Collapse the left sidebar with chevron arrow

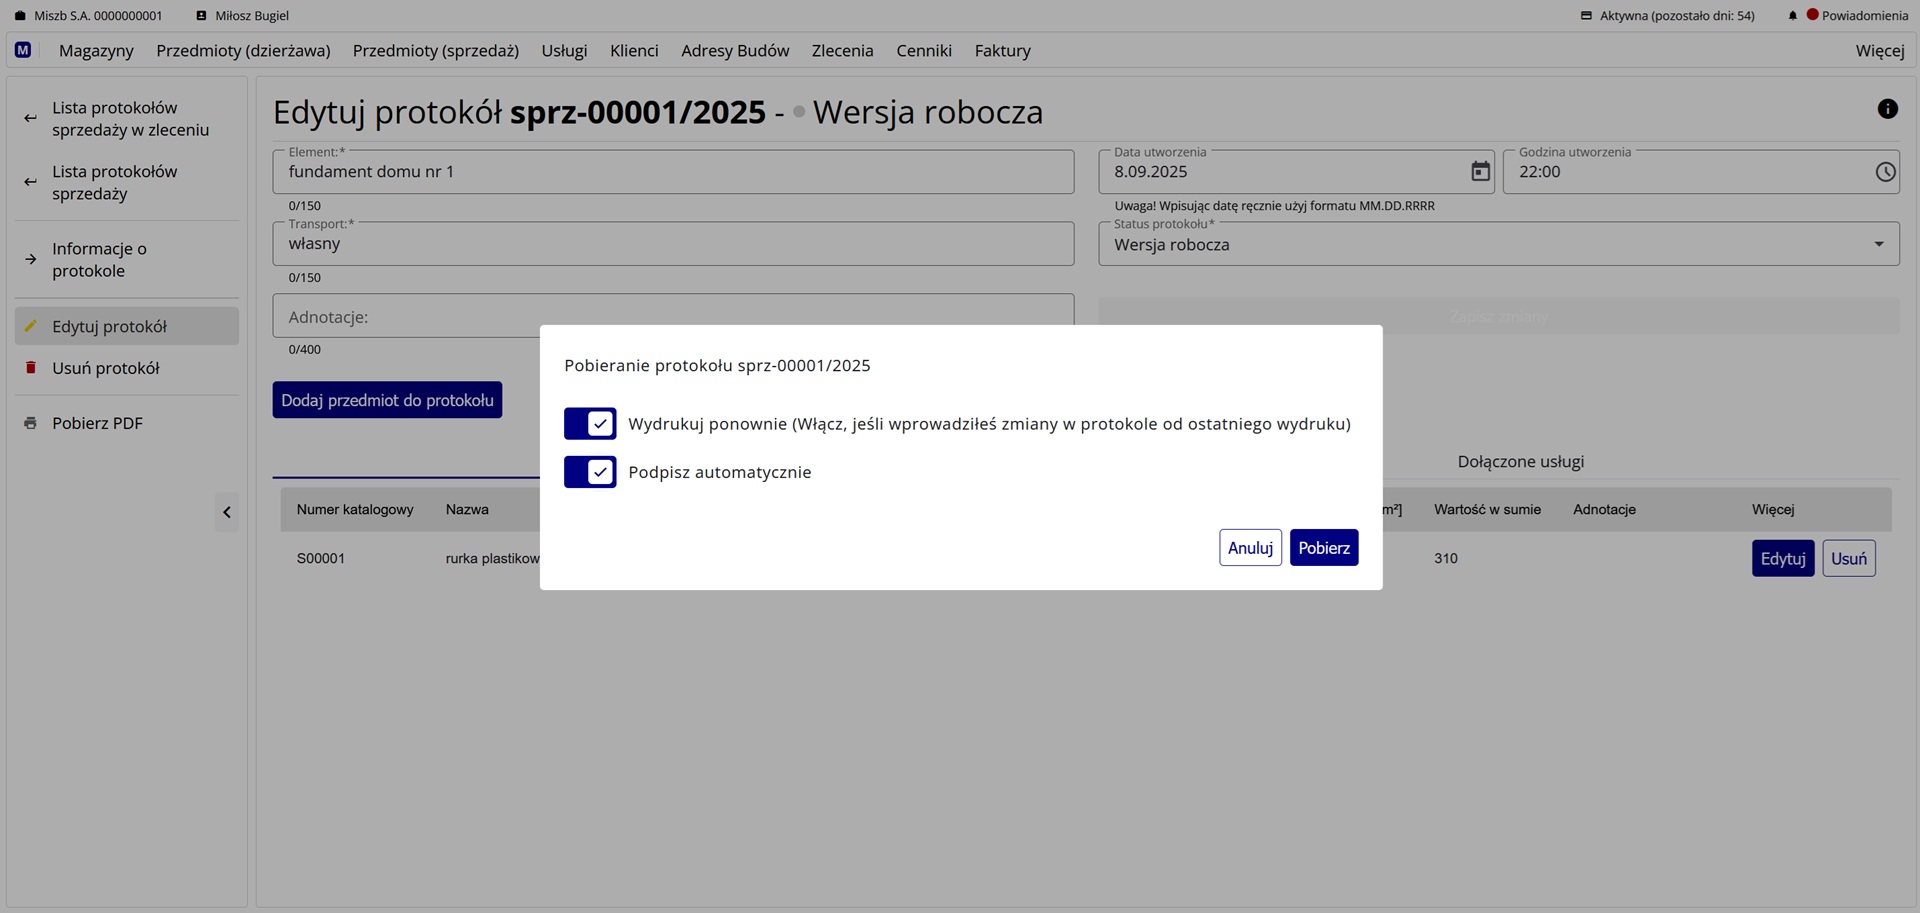coord(227,512)
